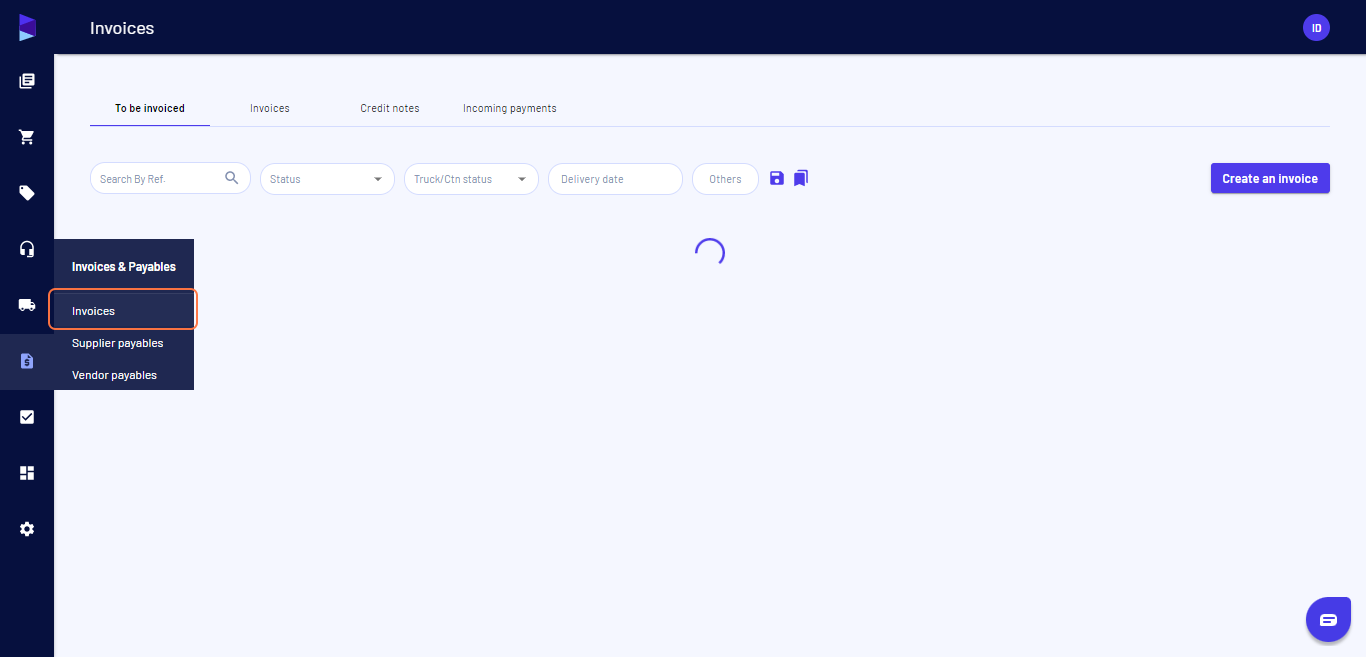Viewport: 1366px width, 657px height.
Task: Expand the Truck/Ctn status dropdown
Action: coord(471,179)
